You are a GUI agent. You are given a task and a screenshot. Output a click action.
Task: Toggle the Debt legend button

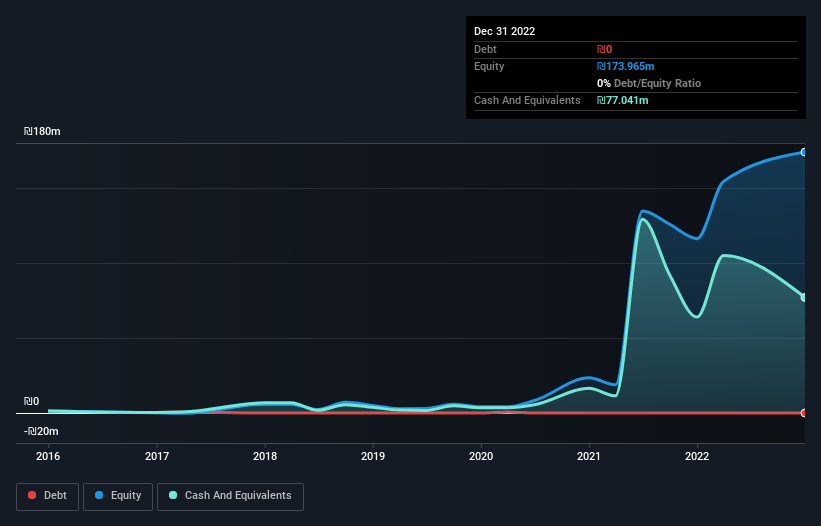tap(47, 496)
